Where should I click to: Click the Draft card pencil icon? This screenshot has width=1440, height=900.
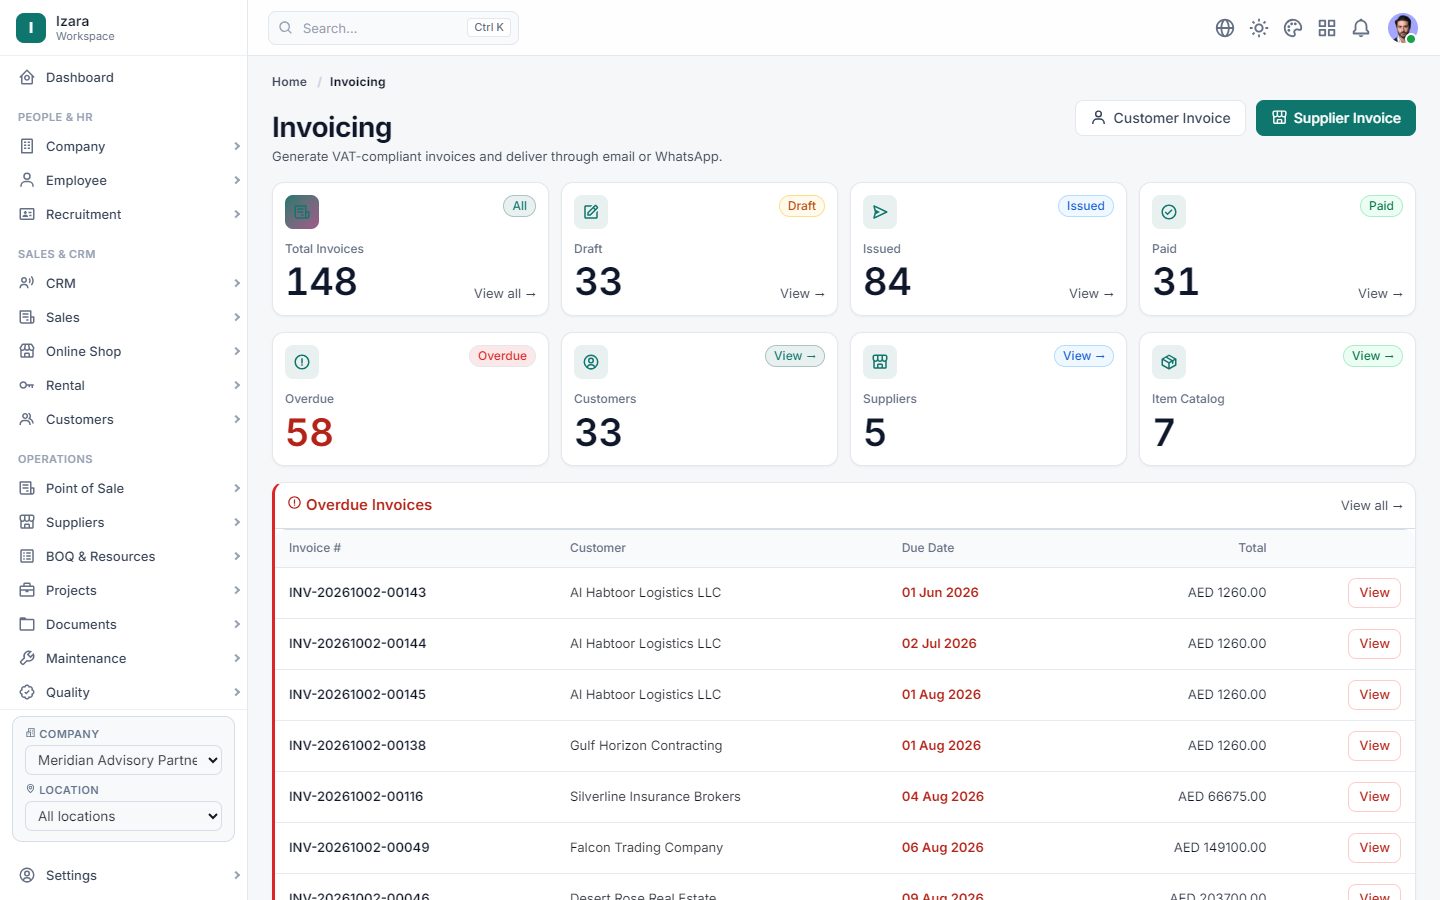coord(591,212)
